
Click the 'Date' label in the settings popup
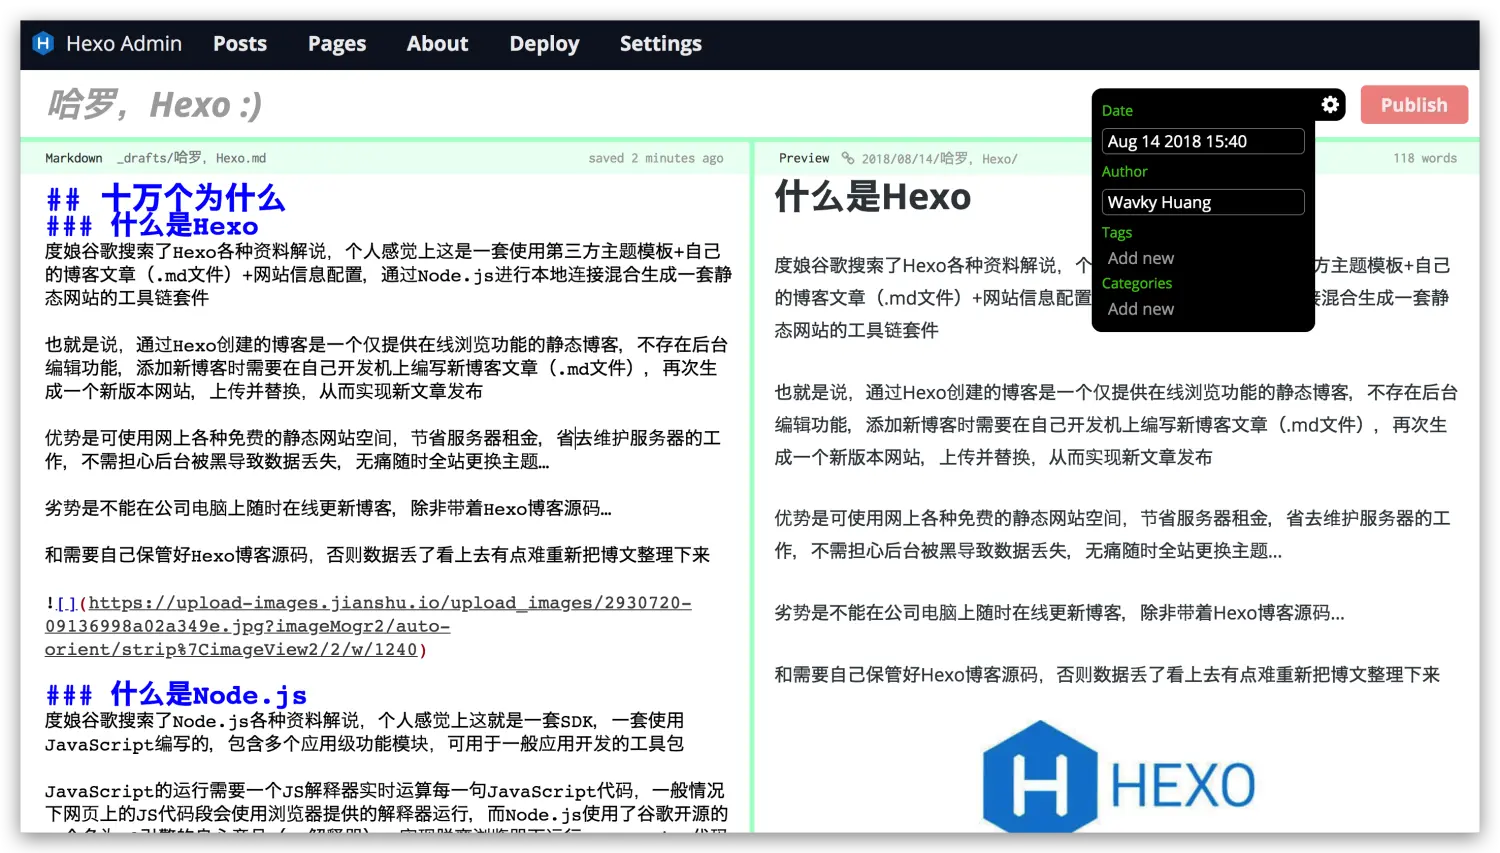pos(1117,110)
